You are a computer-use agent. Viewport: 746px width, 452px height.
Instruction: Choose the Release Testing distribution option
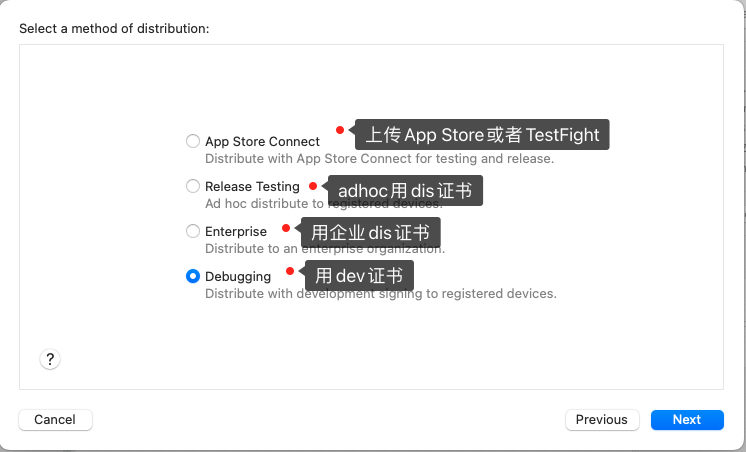tap(193, 186)
